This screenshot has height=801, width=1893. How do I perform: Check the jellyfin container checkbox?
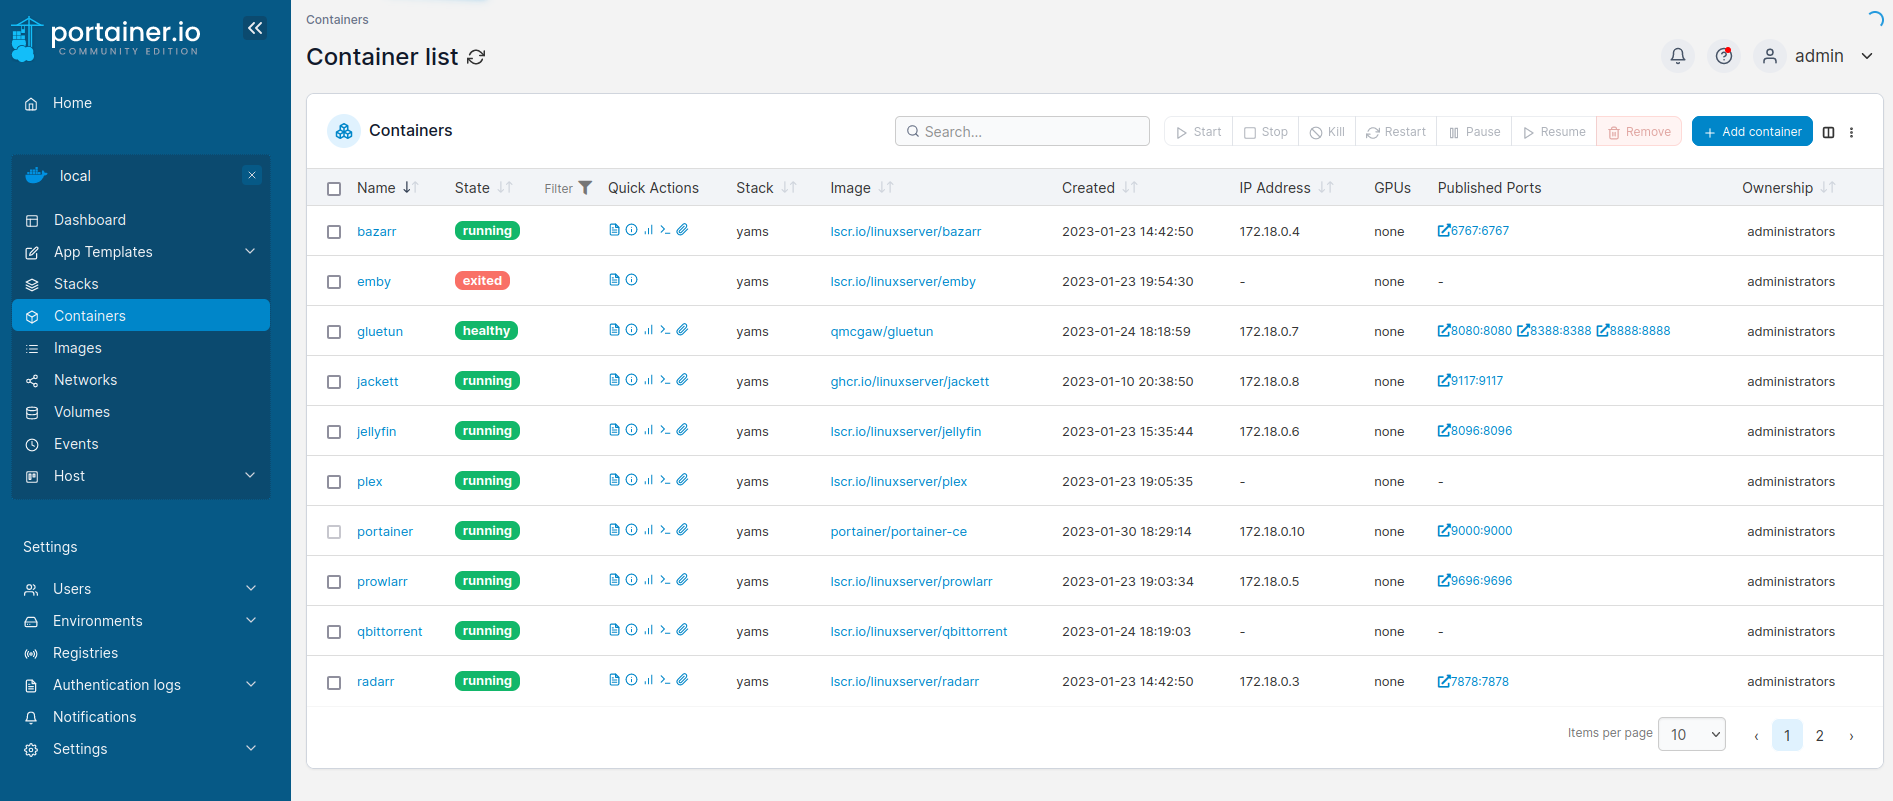coord(334,432)
